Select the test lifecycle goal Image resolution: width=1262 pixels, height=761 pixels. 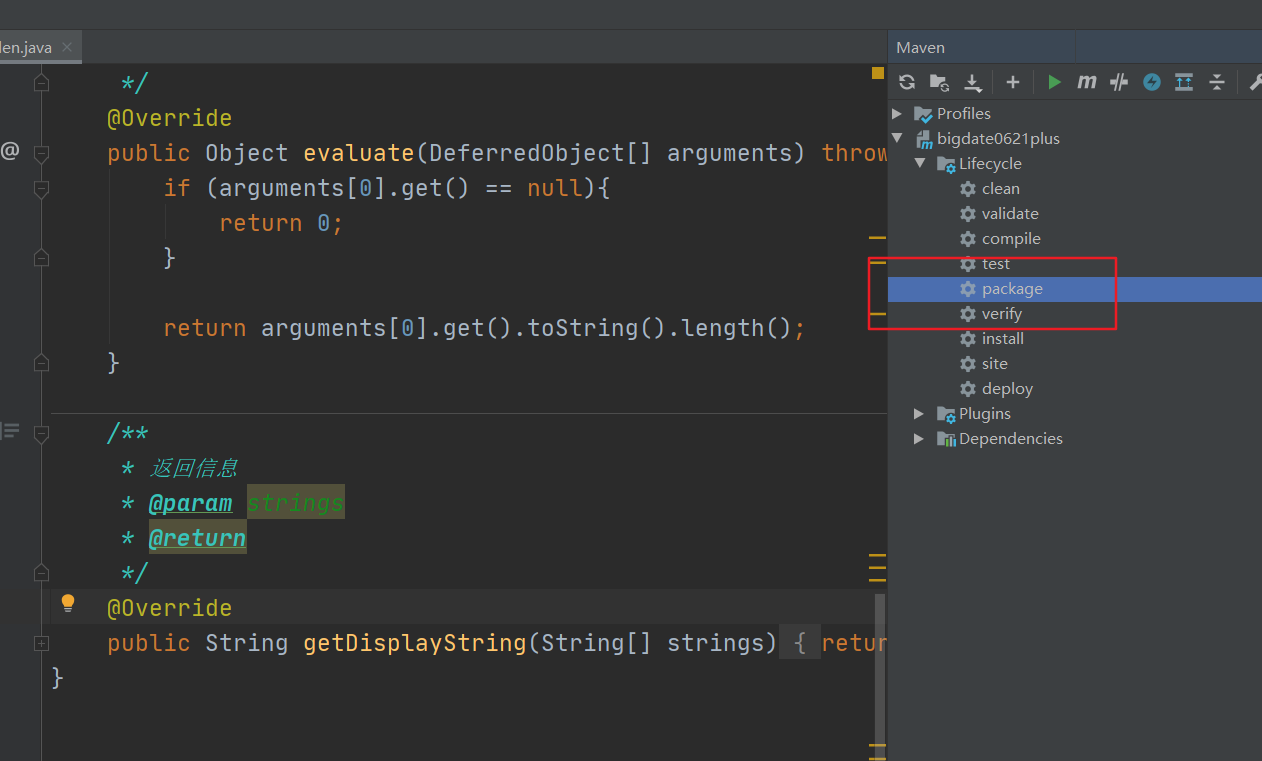click(x=996, y=264)
